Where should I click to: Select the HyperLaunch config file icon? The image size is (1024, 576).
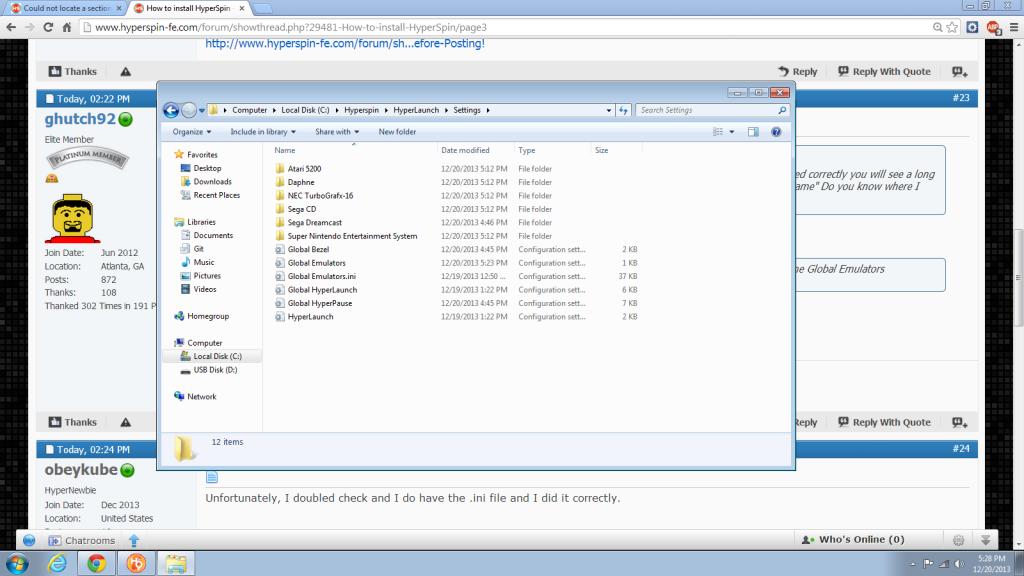click(x=280, y=317)
